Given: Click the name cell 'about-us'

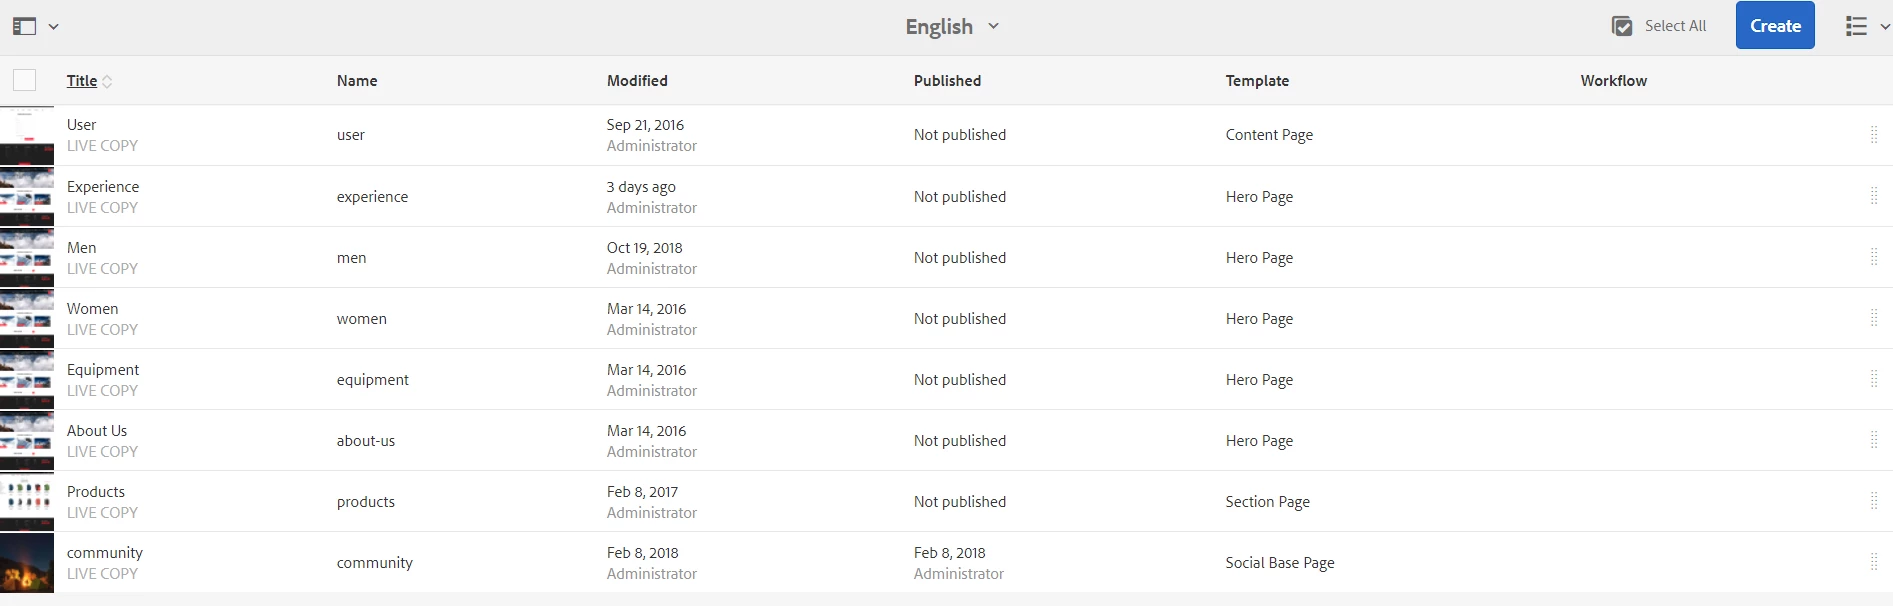Looking at the screenshot, I should tap(366, 441).
